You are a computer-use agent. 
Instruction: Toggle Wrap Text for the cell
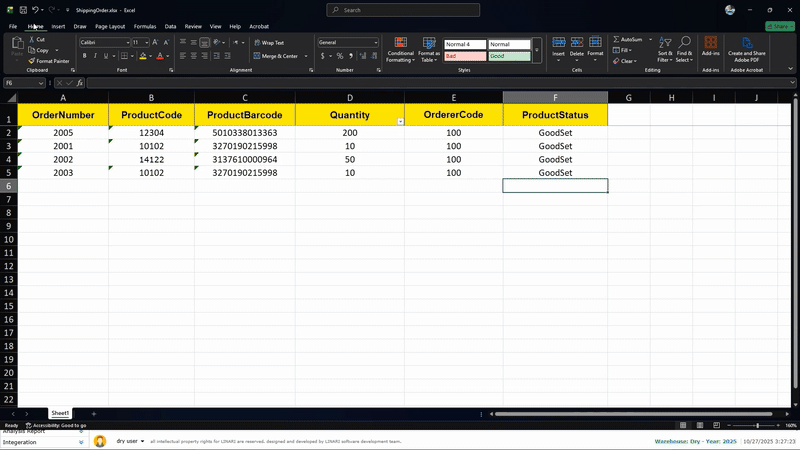click(x=268, y=43)
